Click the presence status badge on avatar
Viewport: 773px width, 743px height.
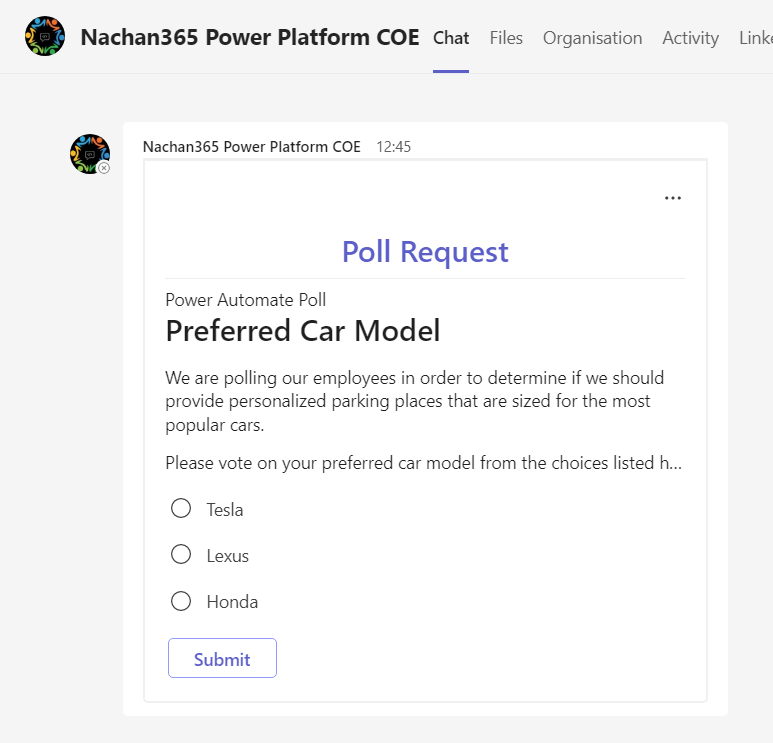[104, 168]
